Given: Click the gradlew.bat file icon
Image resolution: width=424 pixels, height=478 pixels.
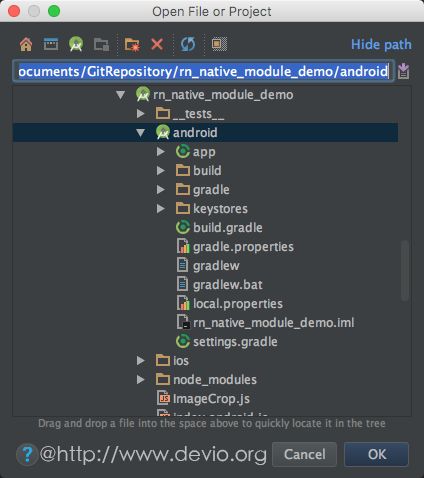Looking at the screenshot, I should [x=182, y=284].
